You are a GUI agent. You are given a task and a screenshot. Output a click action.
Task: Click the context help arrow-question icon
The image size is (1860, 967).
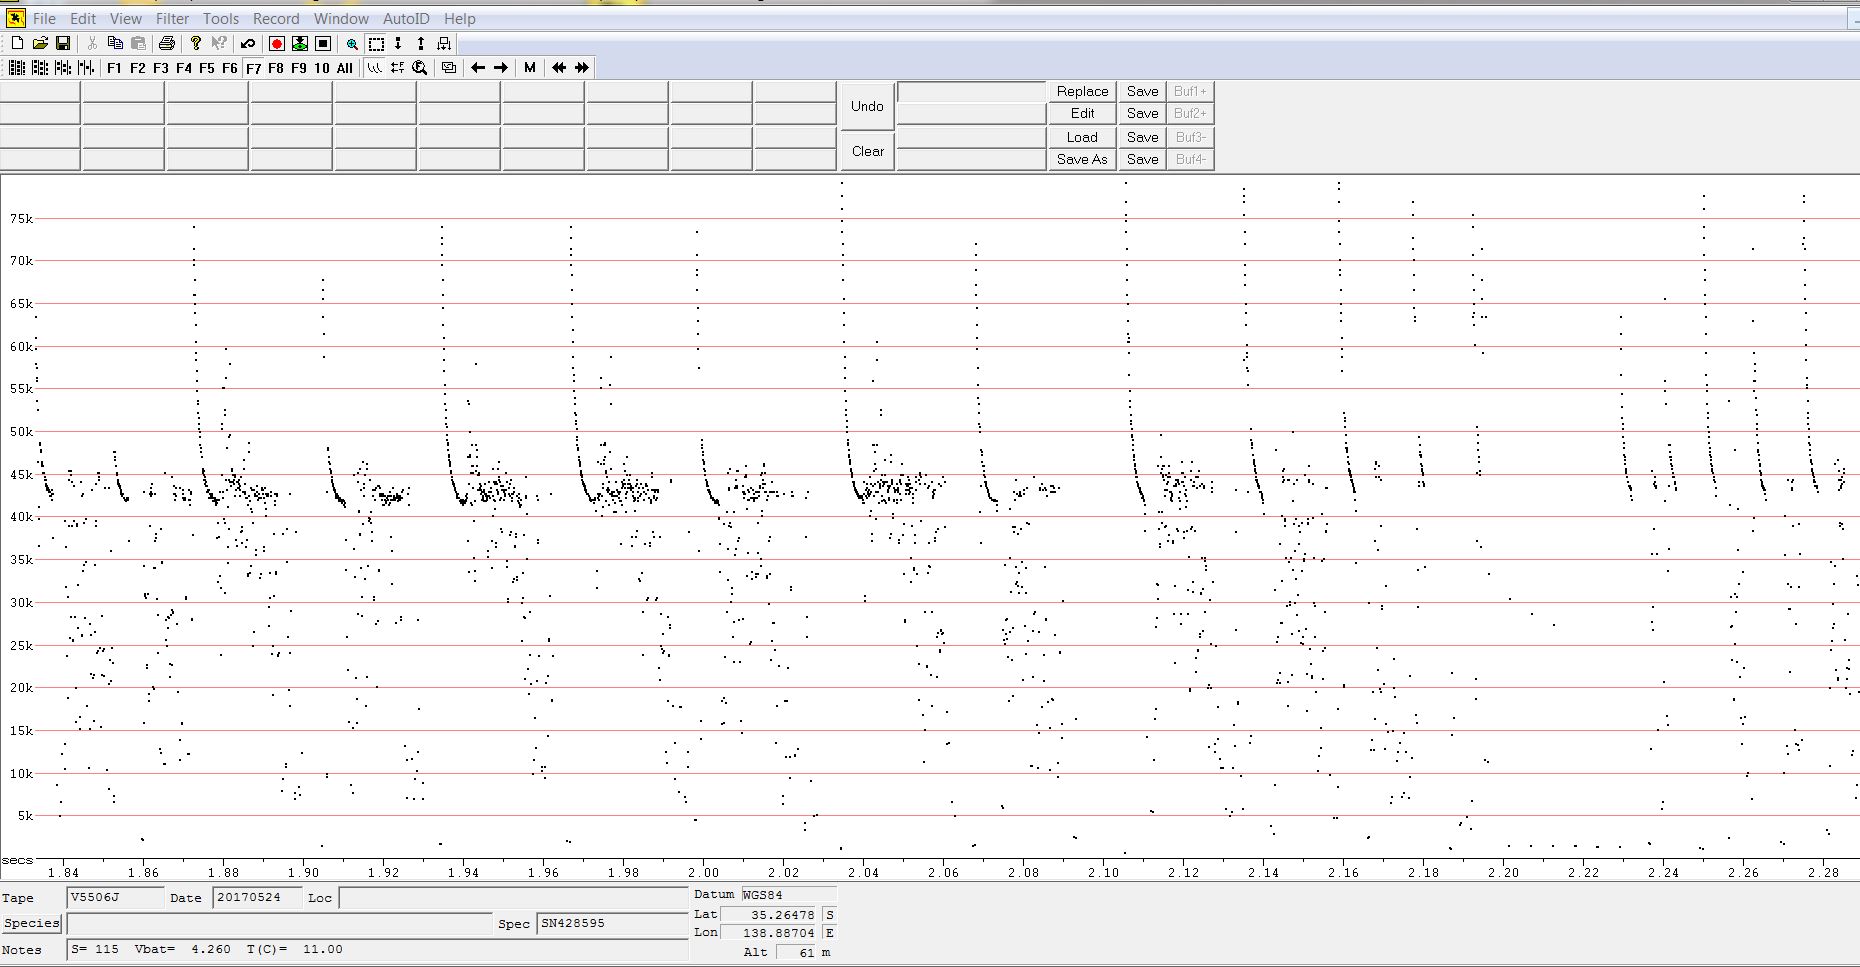(x=219, y=43)
